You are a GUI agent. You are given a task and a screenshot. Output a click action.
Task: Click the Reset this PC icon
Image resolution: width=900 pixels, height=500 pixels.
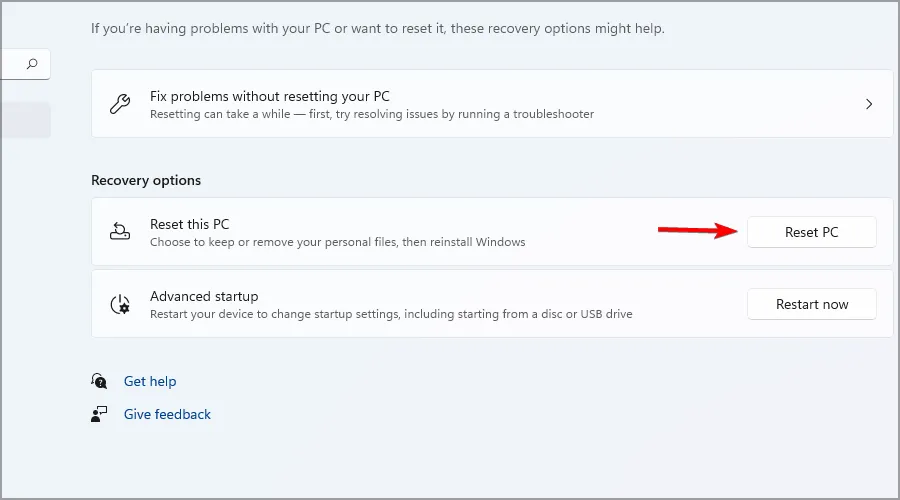click(119, 232)
